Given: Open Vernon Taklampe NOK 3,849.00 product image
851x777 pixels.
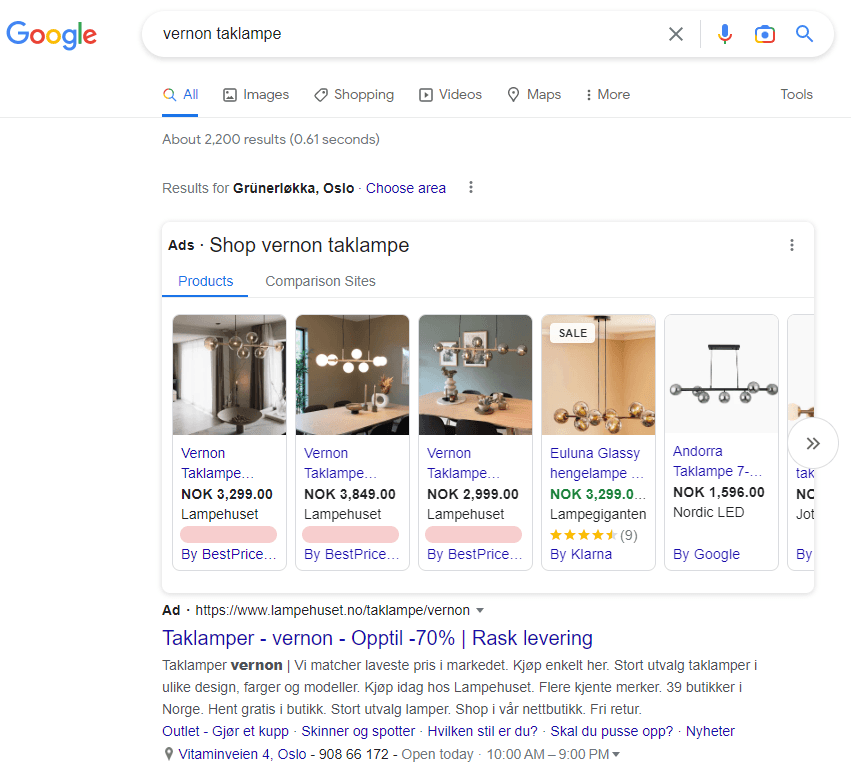Looking at the screenshot, I should (x=352, y=375).
